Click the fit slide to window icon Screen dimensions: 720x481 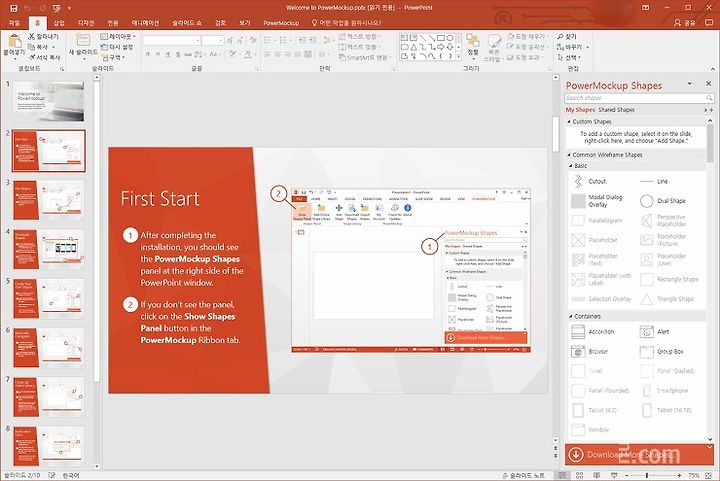coord(710,475)
